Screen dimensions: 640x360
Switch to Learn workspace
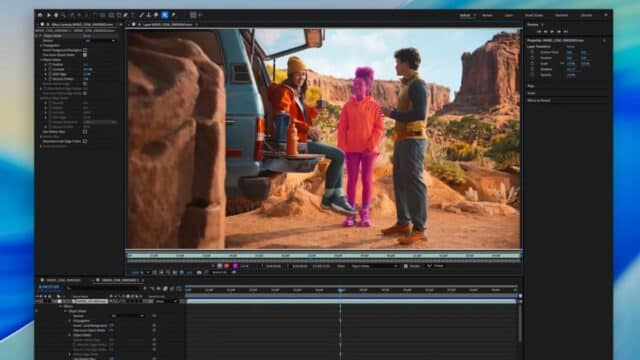coord(508,15)
